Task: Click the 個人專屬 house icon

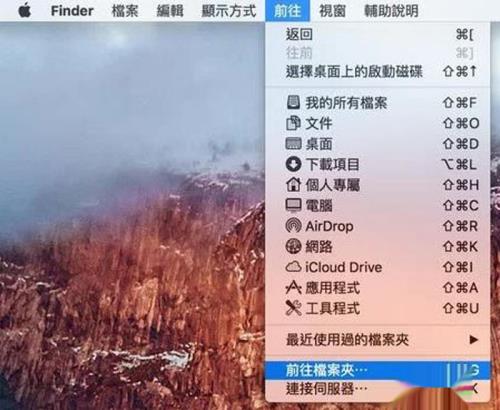Action: click(293, 184)
